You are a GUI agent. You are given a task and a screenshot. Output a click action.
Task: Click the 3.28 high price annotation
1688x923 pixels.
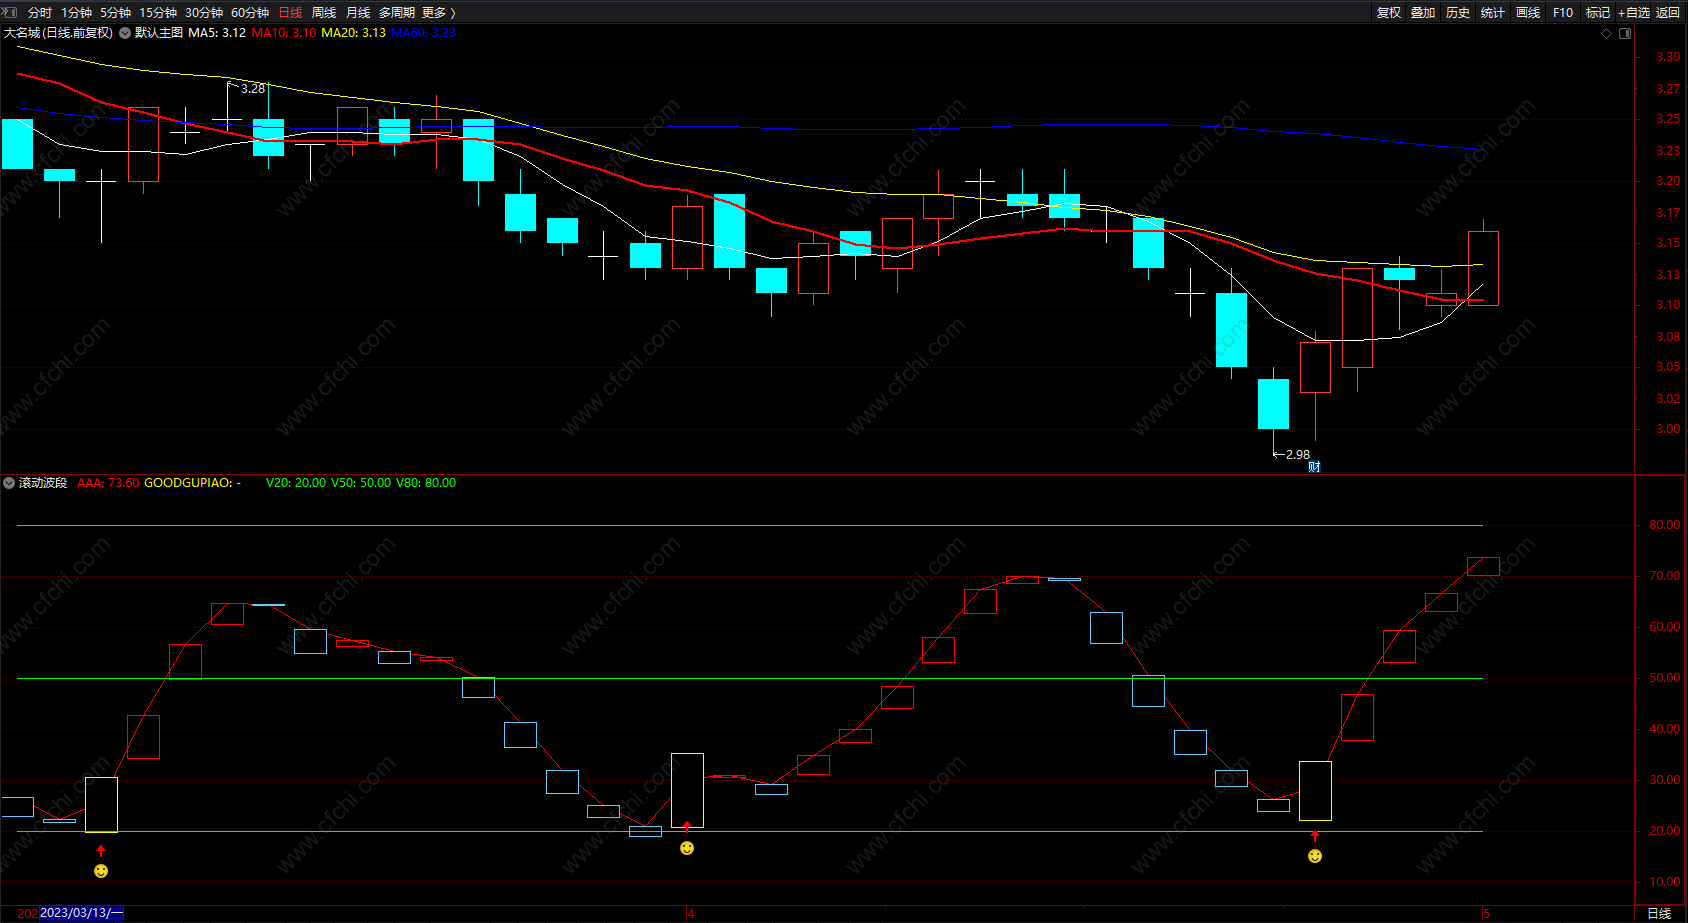click(x=253, y=89)
